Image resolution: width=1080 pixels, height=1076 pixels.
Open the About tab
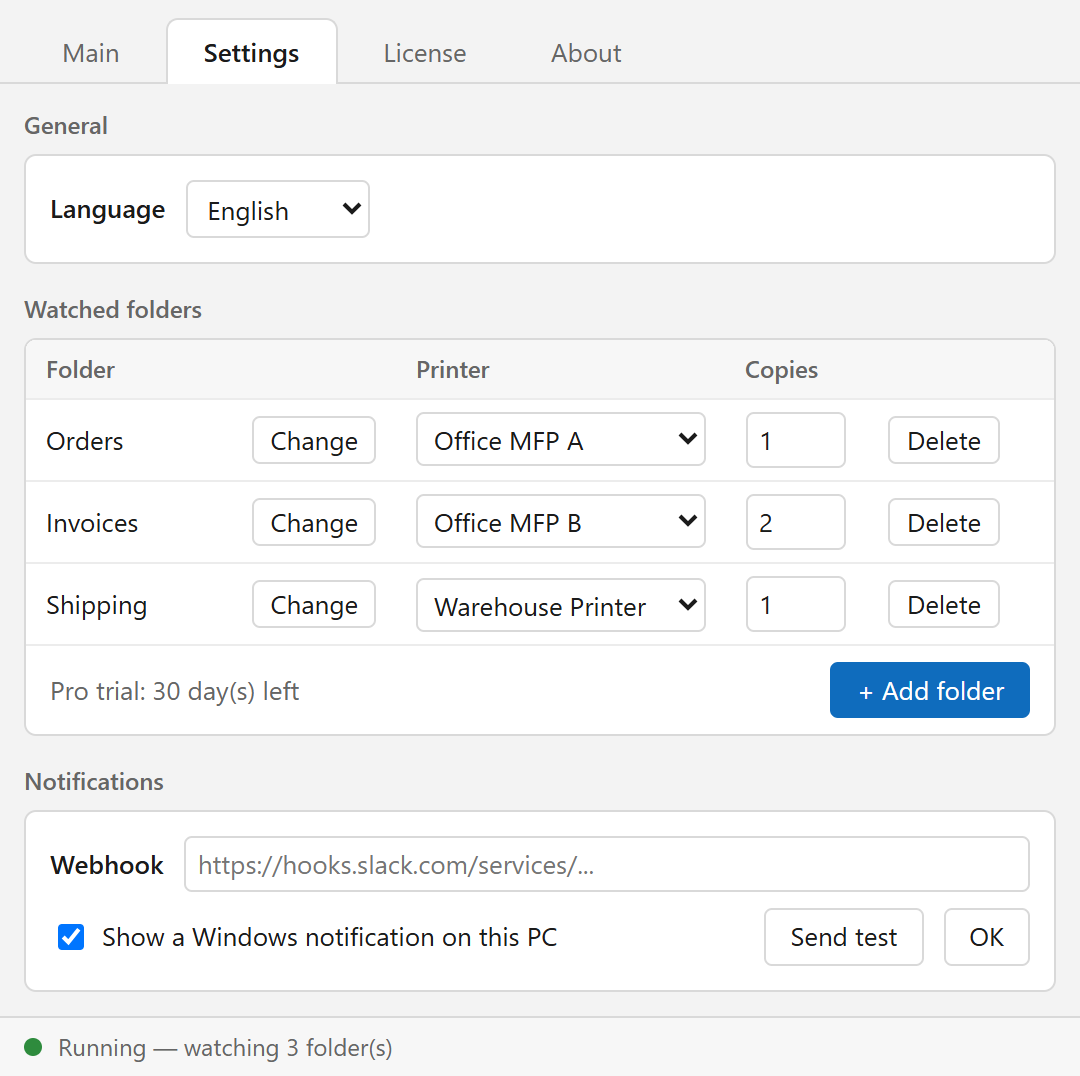(586, 53)
